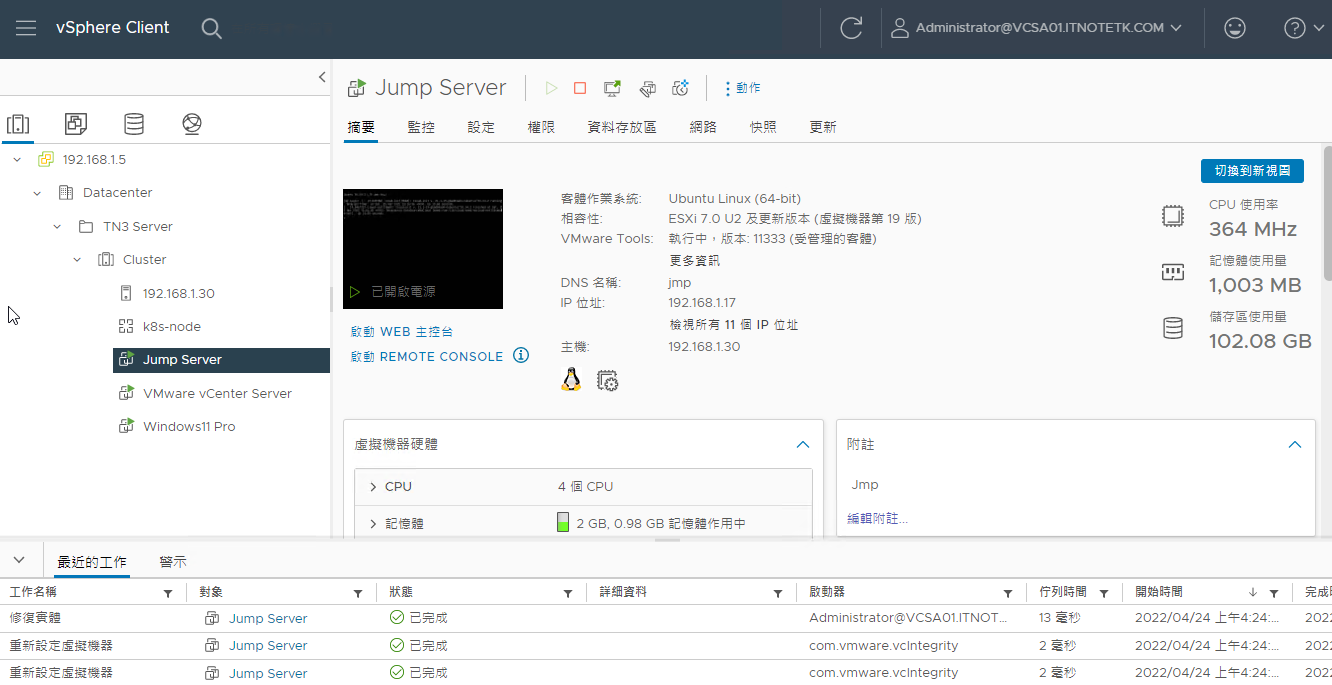Click the search magnifier icon
Viewport: 1332px width, 685px height.
pyautogui.click(x=211, y=28)
